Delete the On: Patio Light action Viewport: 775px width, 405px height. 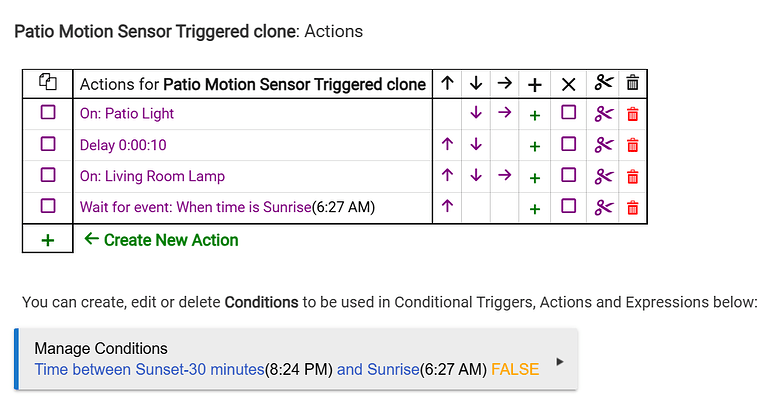point(631,114)
